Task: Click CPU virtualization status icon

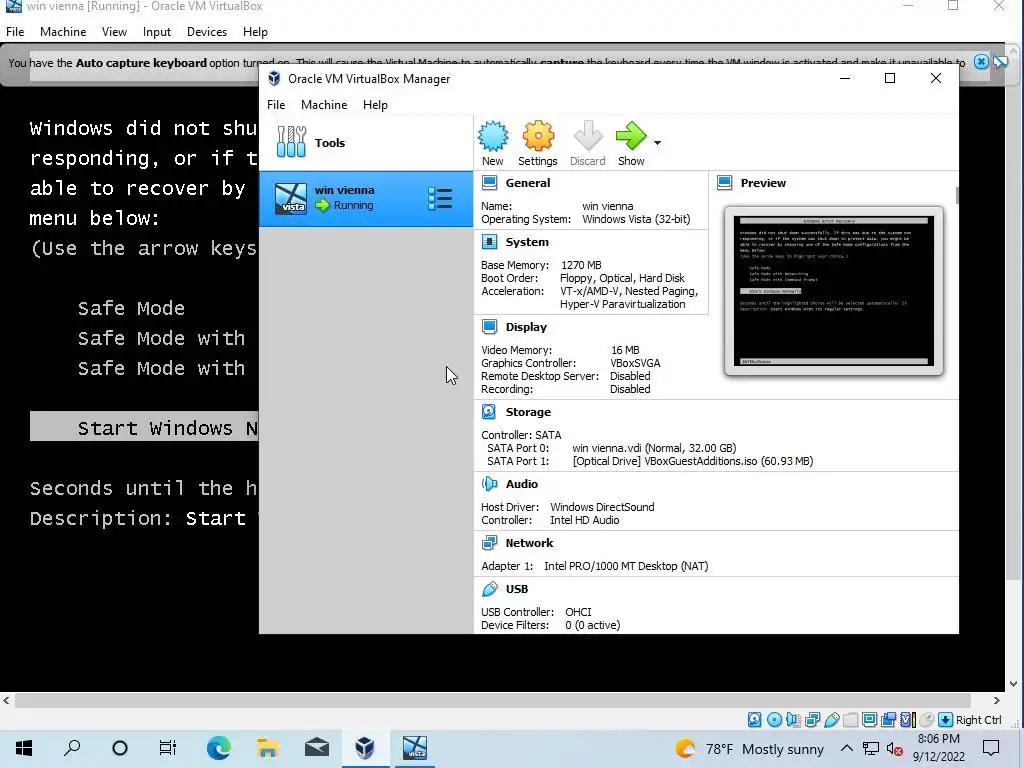Action: (908, 720)
